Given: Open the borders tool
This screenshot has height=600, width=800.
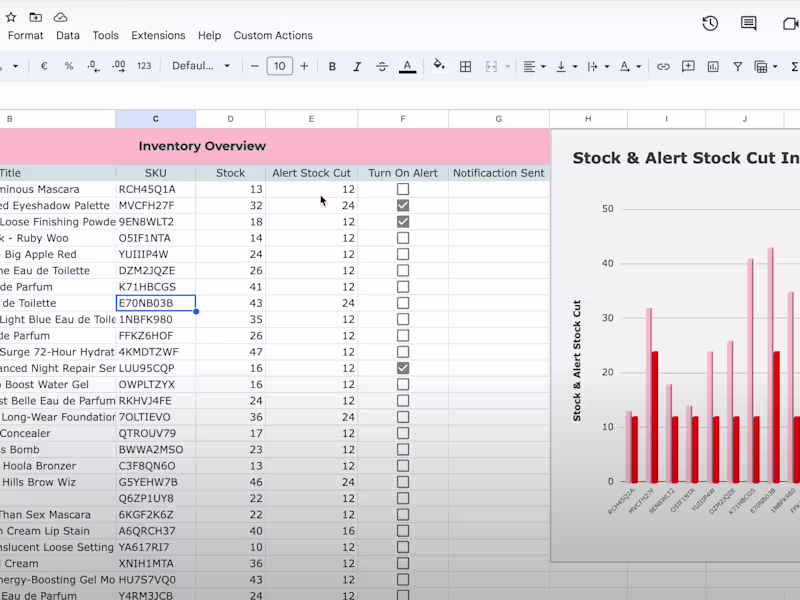Looking at the screenshot, I should click(x=465, y=66).
